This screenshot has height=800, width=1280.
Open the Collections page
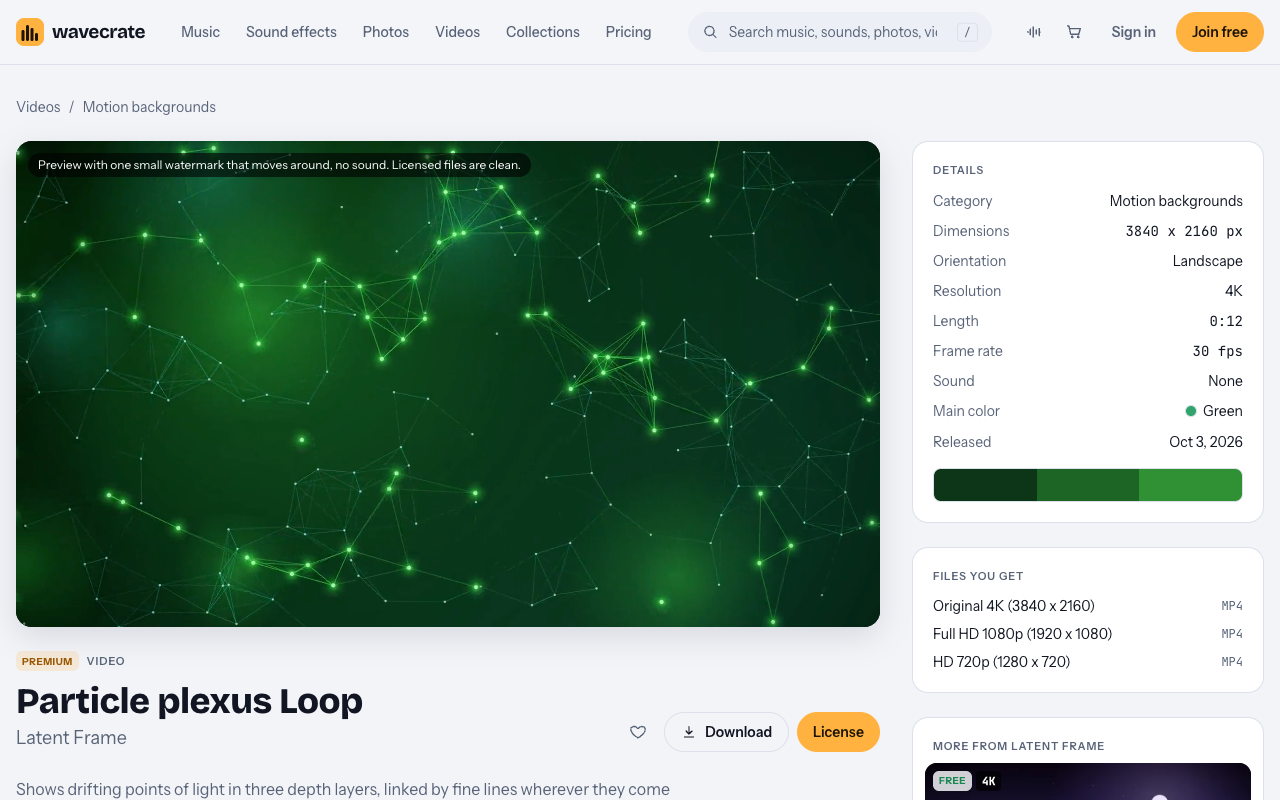tap(543, 32)
